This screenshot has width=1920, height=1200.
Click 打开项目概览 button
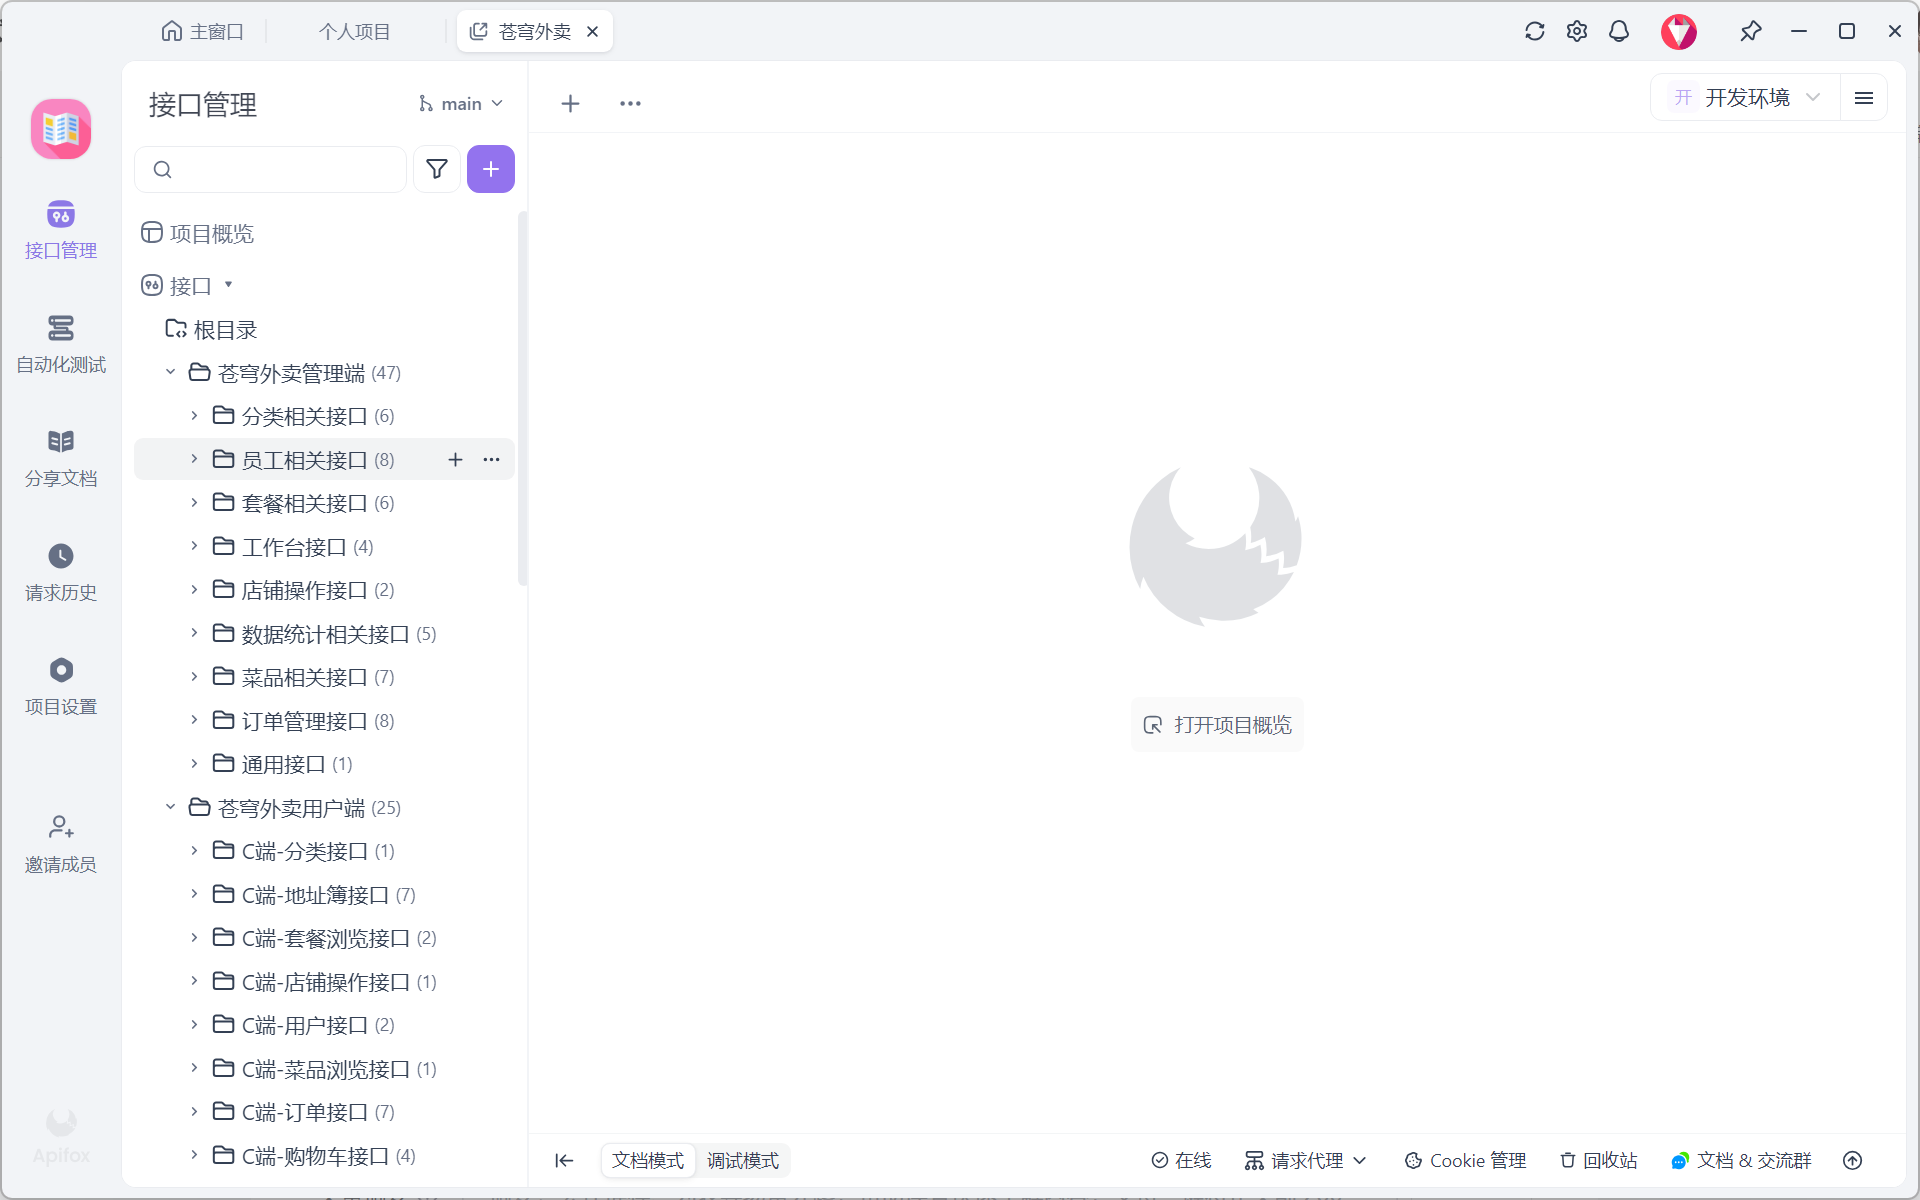tap(1217, 725)
